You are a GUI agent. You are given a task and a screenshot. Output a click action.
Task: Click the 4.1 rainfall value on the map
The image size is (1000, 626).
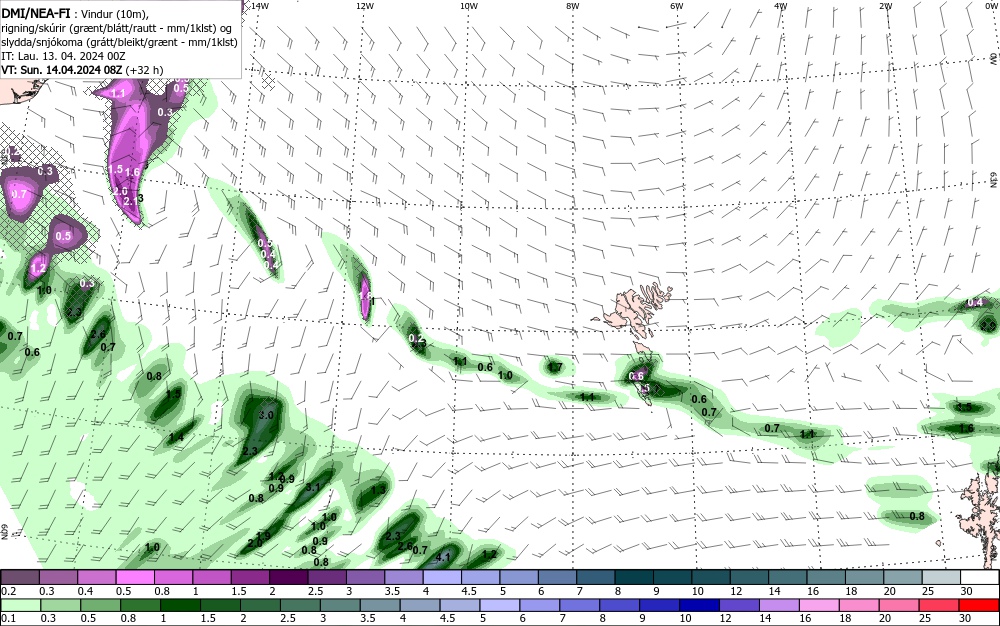point(443,557)
